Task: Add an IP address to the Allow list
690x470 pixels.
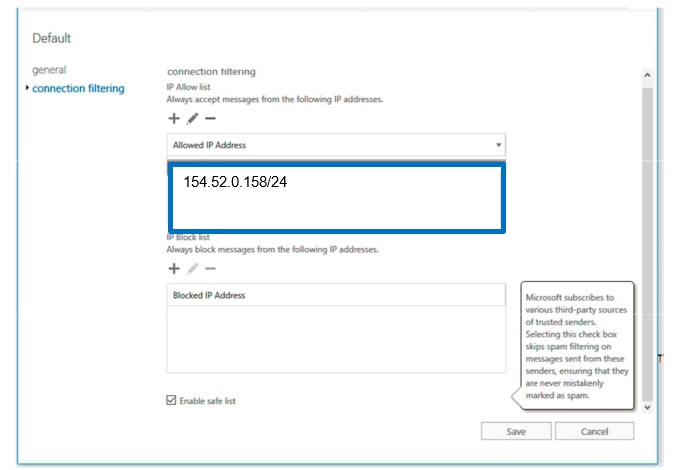Action: pos(174,118)
